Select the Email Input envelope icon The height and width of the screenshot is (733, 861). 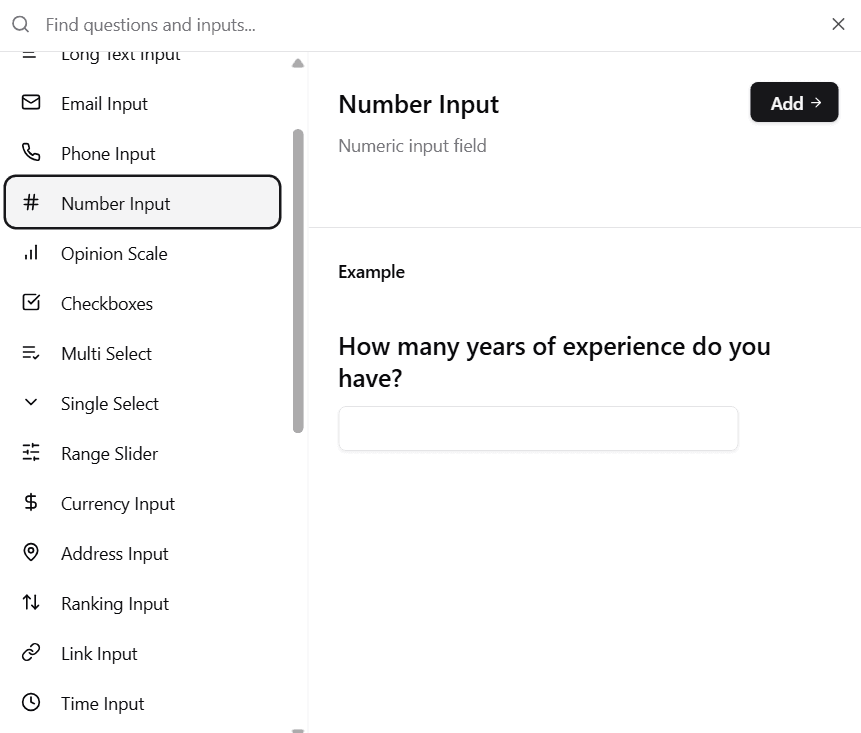tap(30, 103)
